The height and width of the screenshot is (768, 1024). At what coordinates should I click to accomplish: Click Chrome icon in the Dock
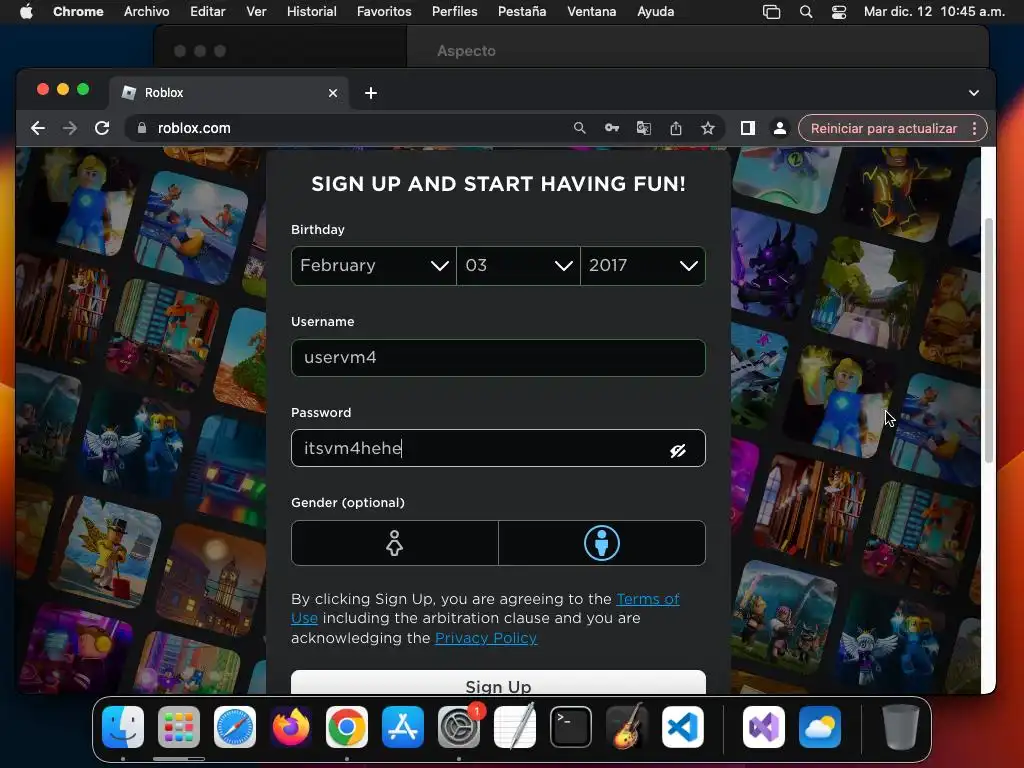click(x=347, y=727)
